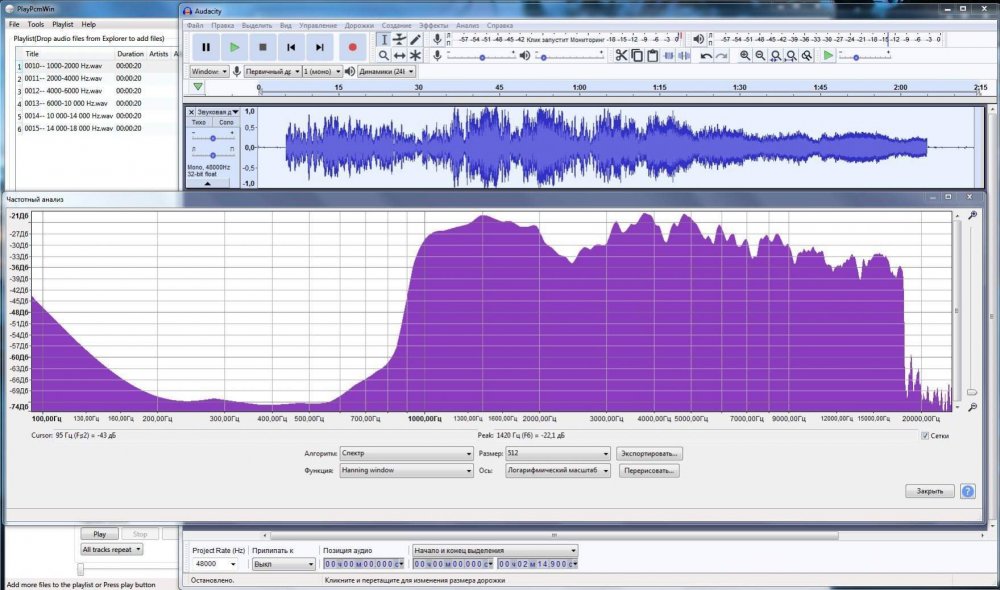
Task: Solo the track with Соло button
Action: [225, 122]
